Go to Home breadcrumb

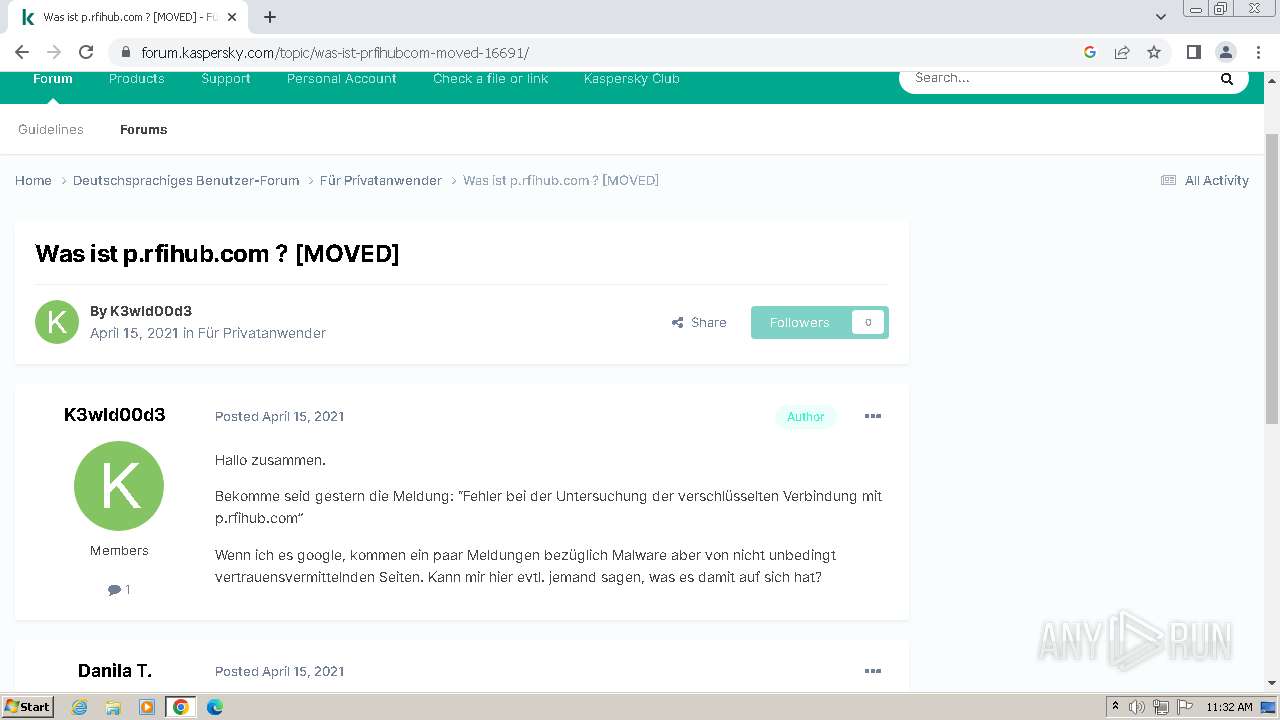click(x=33, y=181)
